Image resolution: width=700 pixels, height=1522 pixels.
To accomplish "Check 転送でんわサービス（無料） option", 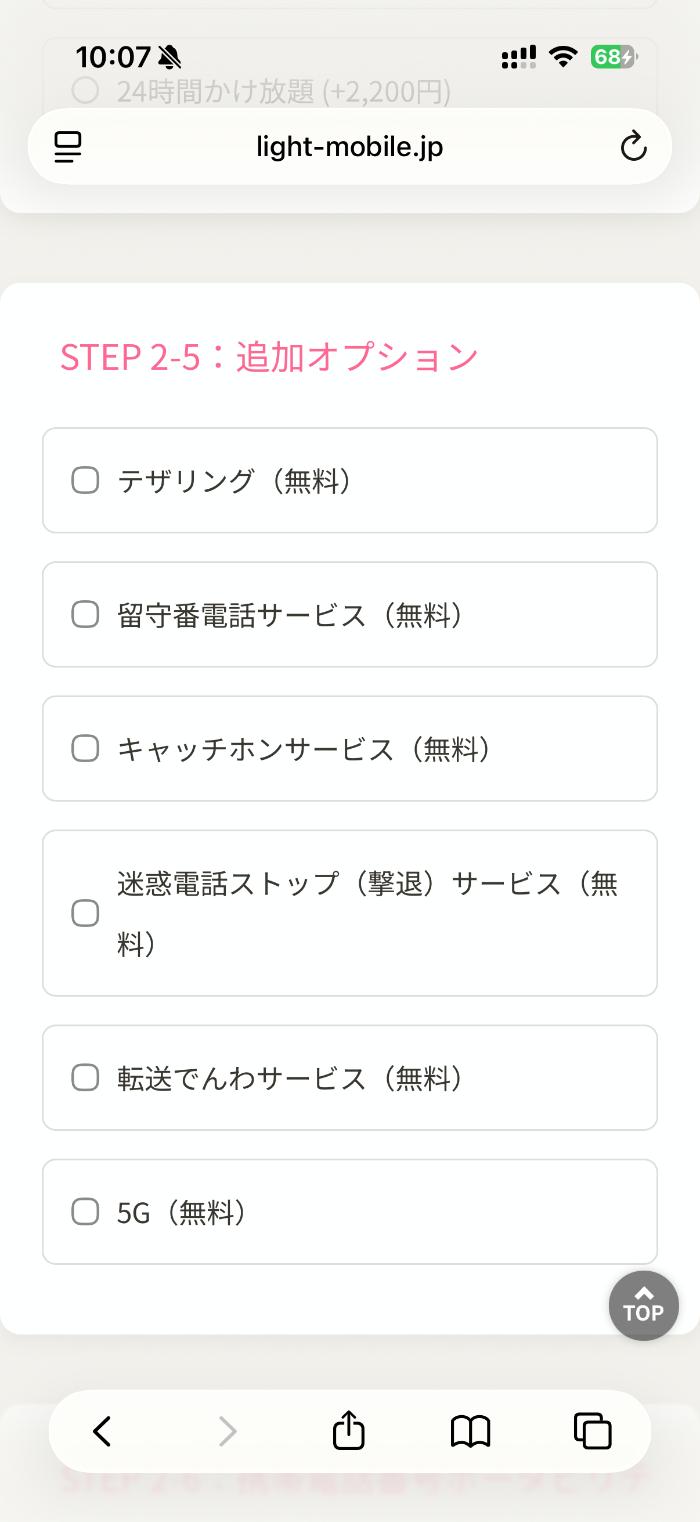I will pos(86,1078).
